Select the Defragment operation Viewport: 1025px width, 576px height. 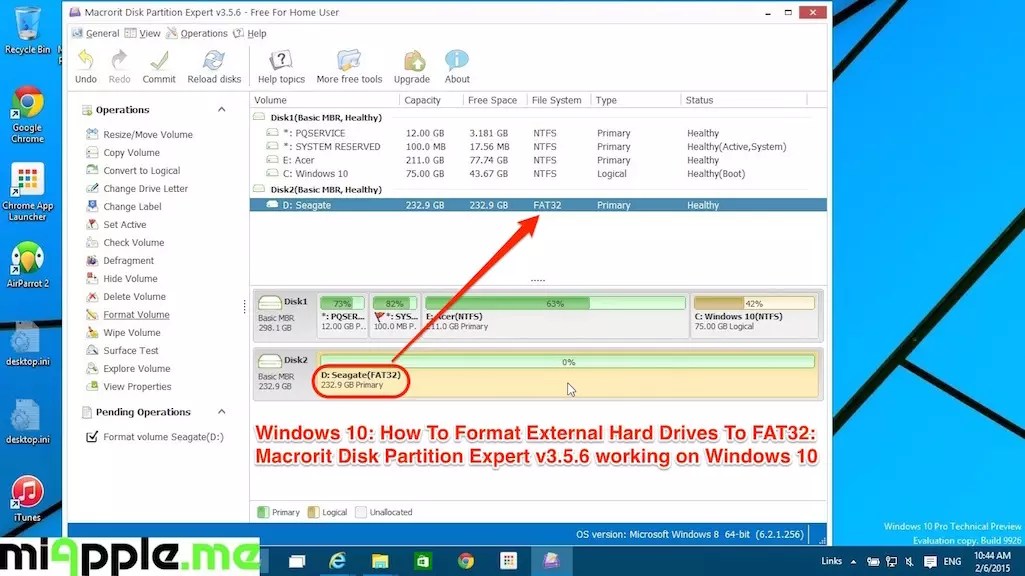tap(127, 260)
